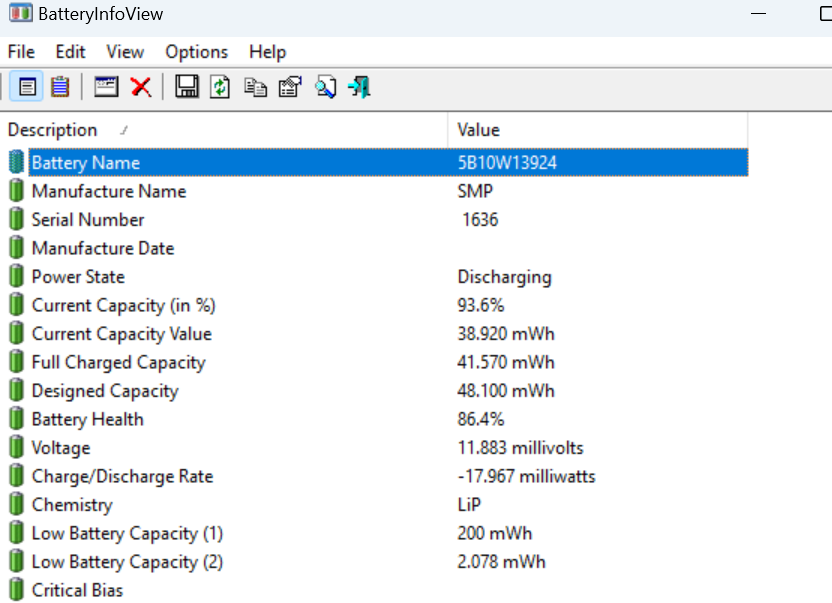Copy selected items via toolbar copy icon

[255, 87]
